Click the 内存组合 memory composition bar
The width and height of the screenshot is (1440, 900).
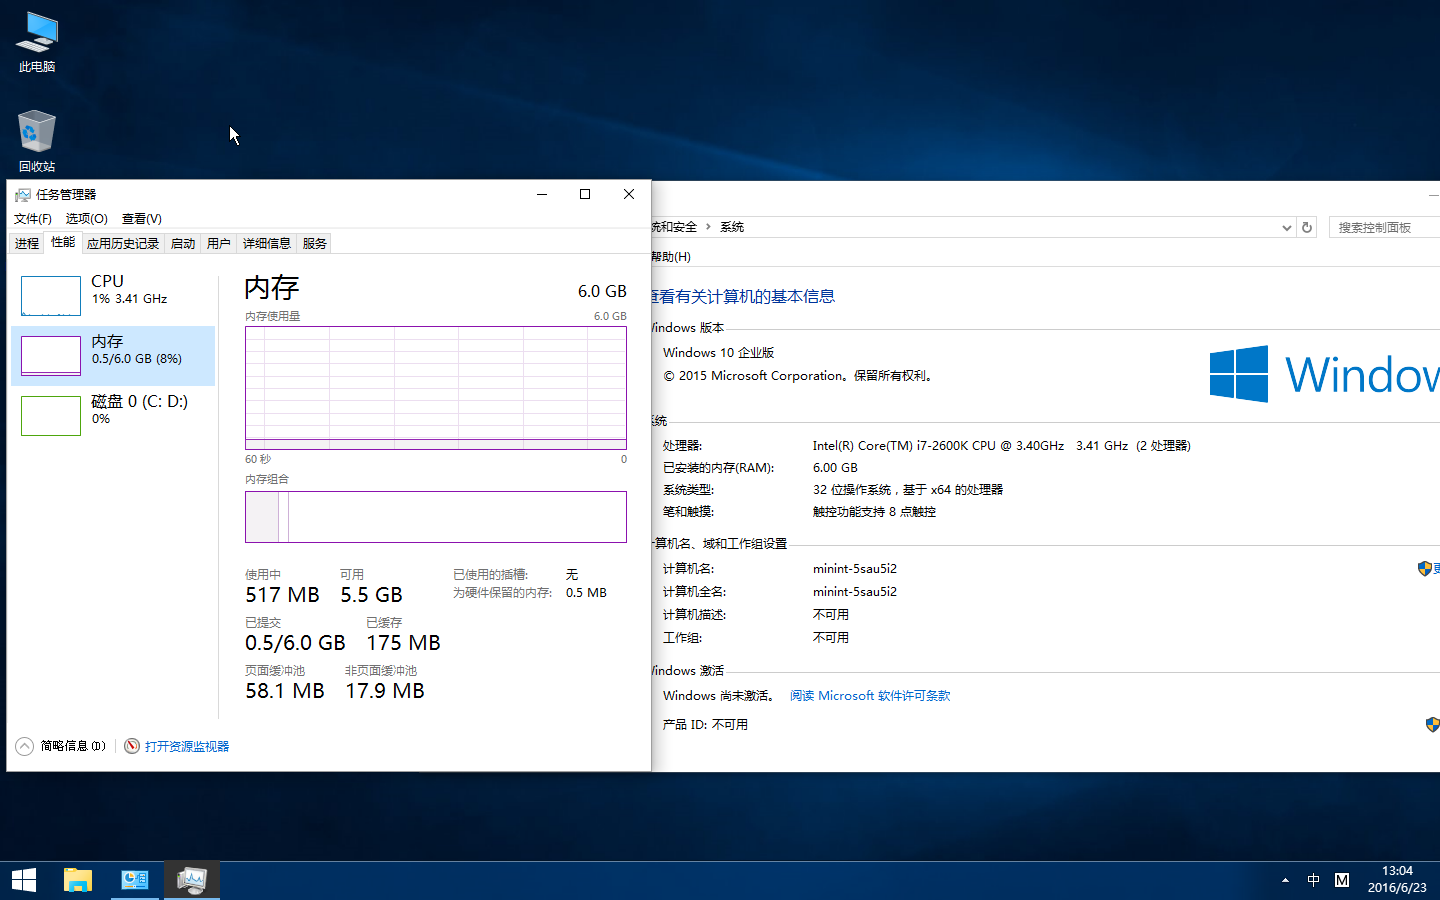click(436, 517)
